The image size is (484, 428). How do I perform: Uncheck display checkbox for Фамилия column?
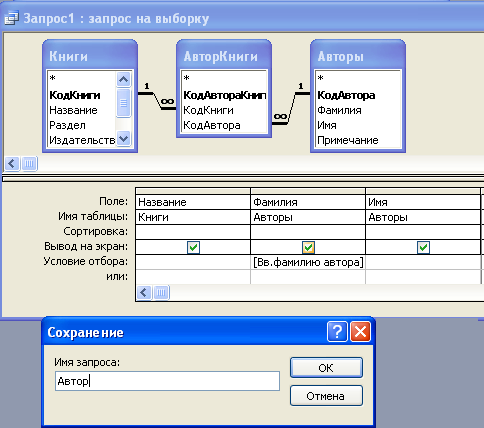point(308,247)
